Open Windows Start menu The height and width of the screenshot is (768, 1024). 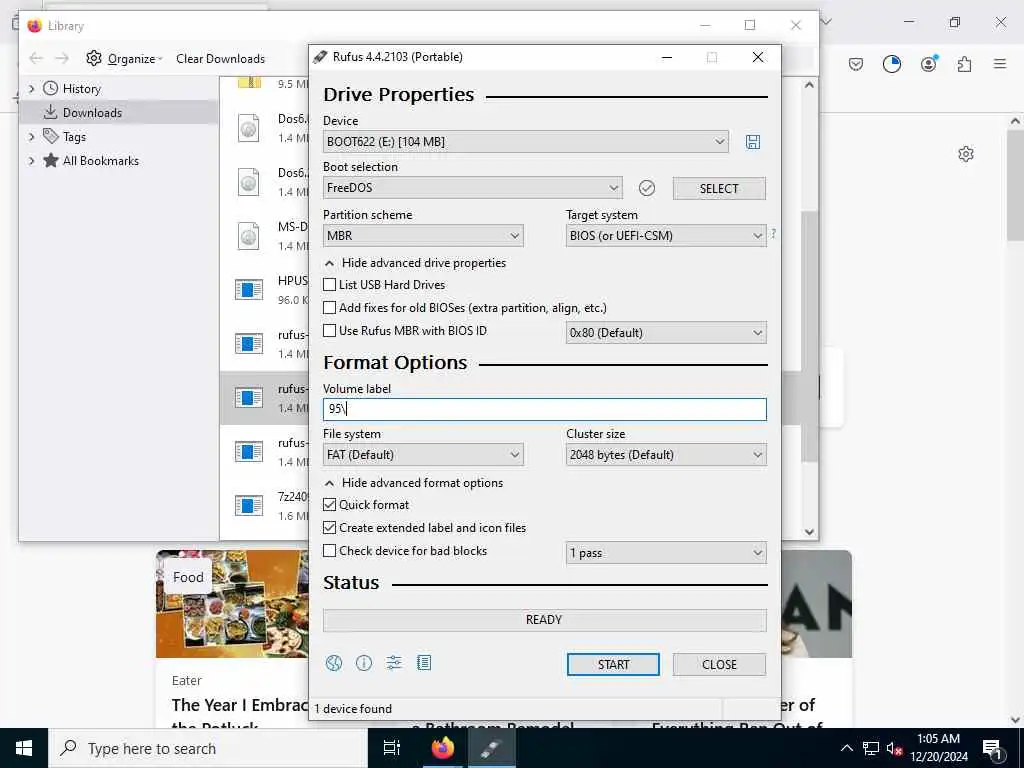pos(24,748)
